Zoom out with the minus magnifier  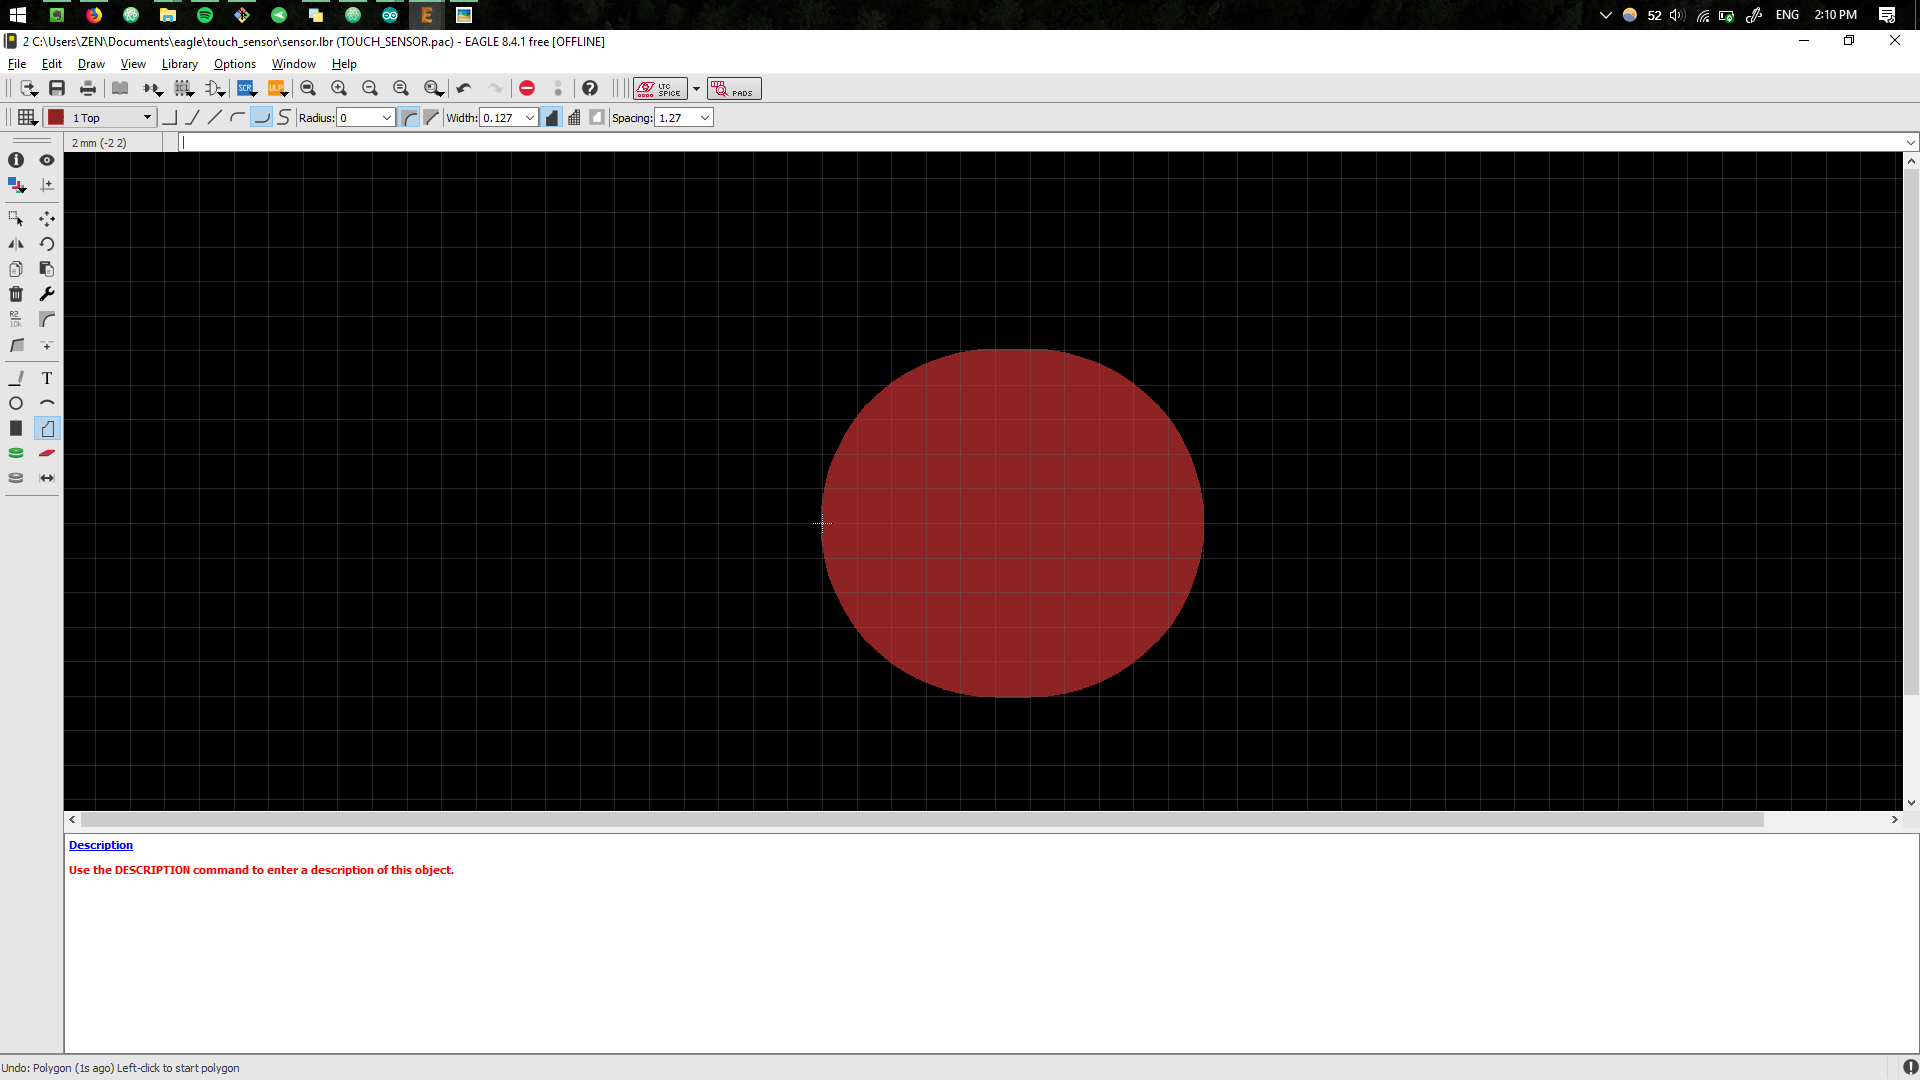(x=370, y=88)
